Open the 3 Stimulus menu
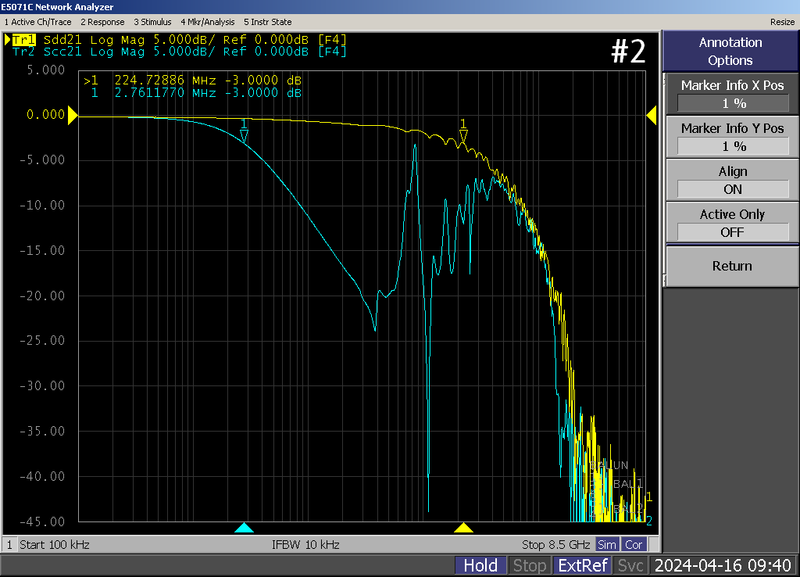The width and height of the screenshot is (800, 577). click(x=151, y=21)
